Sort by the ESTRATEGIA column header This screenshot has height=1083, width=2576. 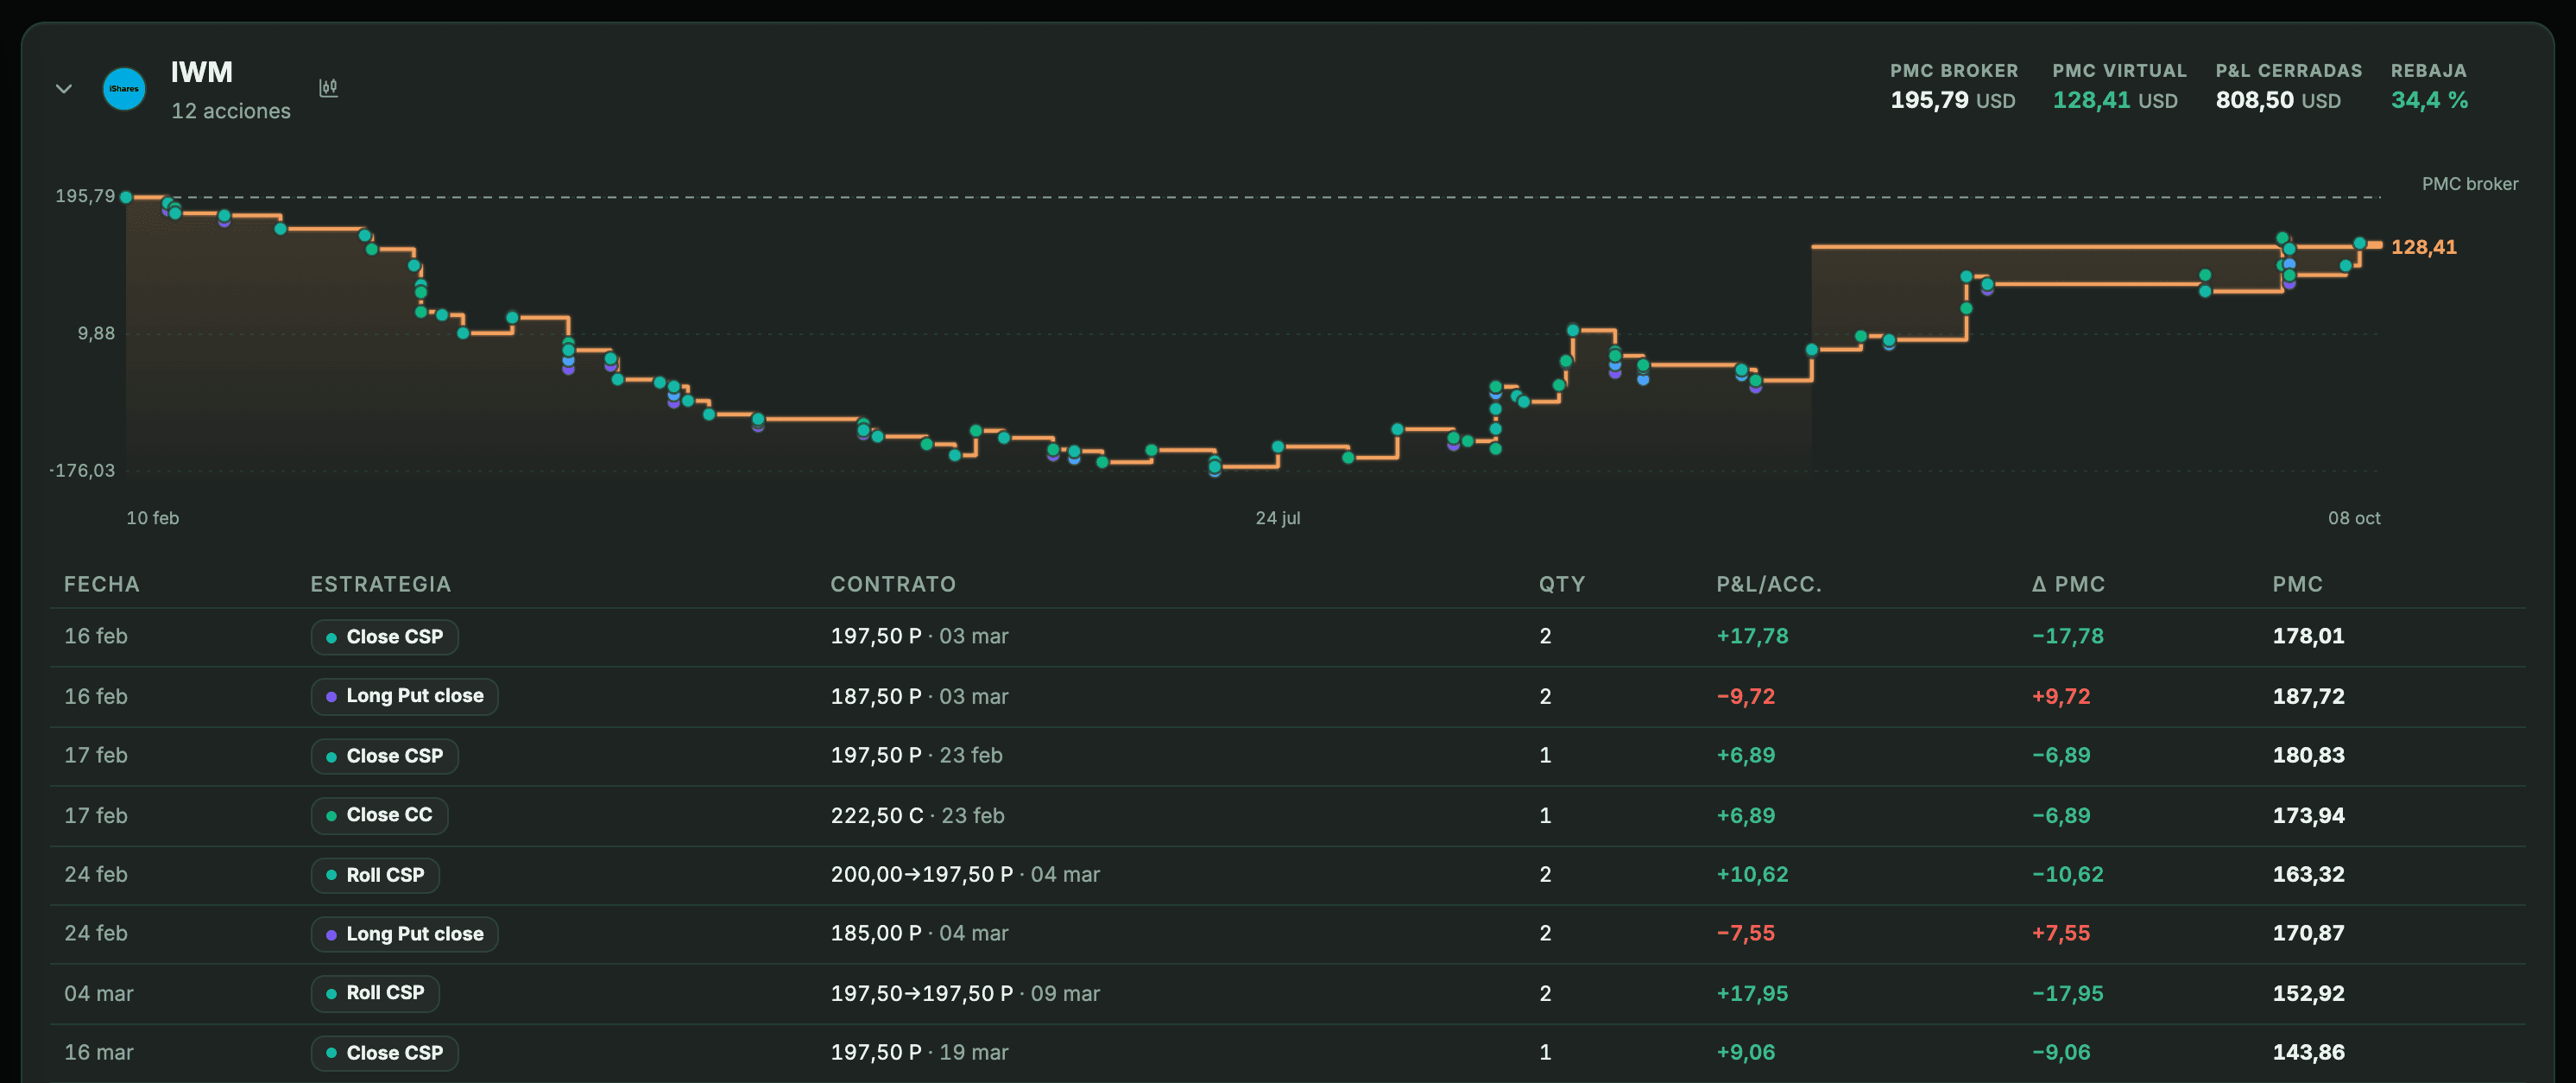(381, 584)
